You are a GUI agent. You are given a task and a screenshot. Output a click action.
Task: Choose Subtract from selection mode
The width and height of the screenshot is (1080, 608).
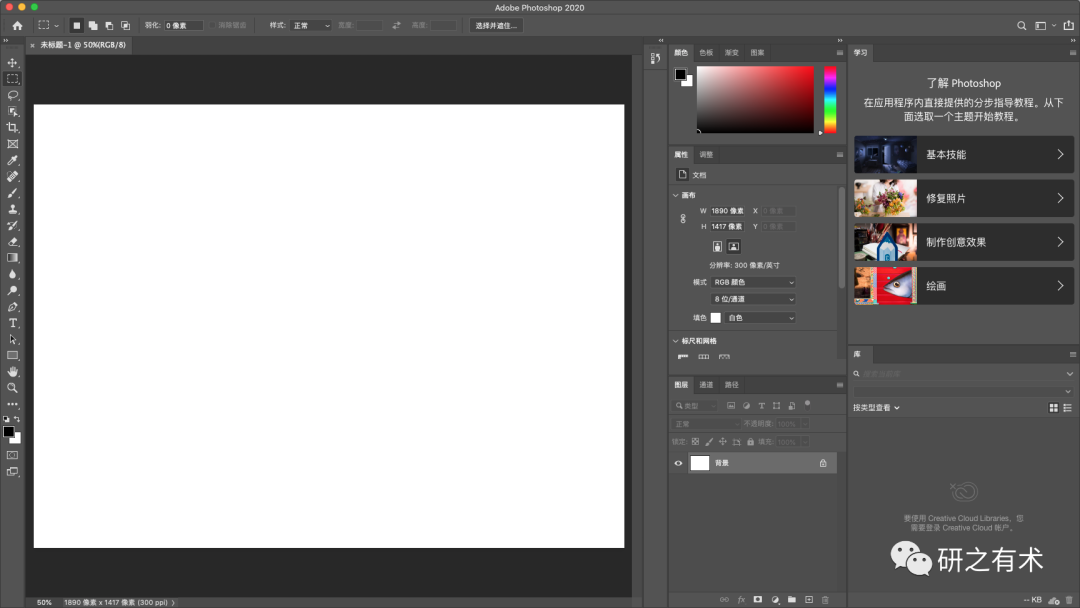[109, 25]
